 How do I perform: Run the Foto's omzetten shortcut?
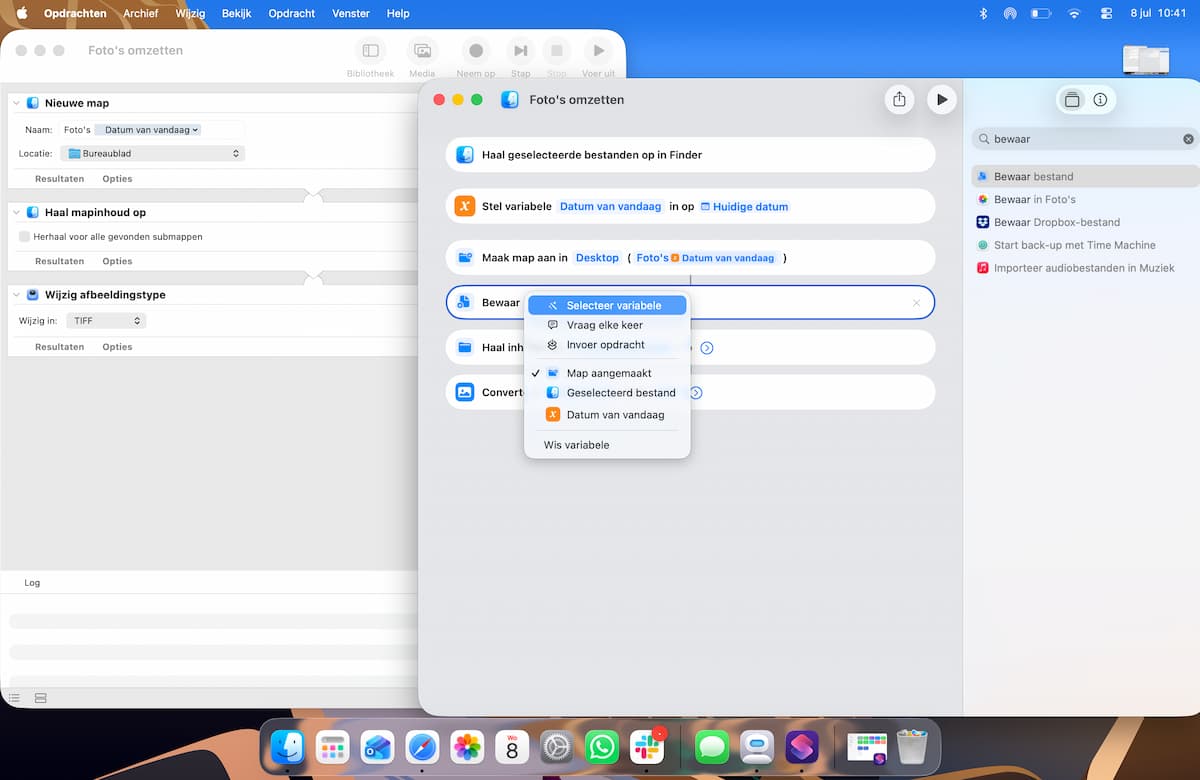941,99
